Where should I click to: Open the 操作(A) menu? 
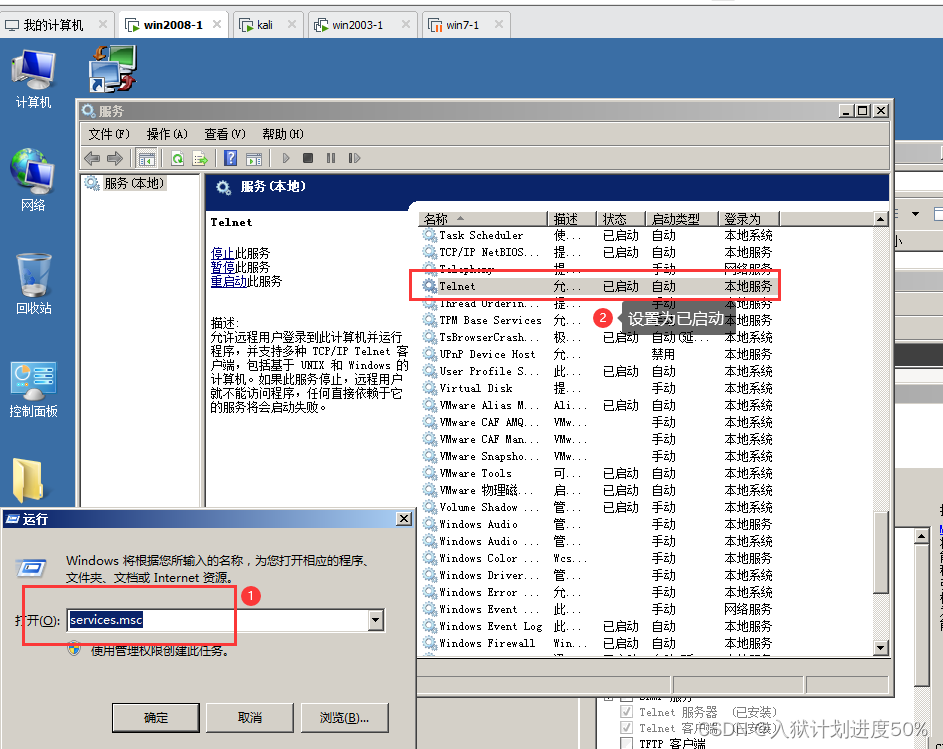pos(167,134)
